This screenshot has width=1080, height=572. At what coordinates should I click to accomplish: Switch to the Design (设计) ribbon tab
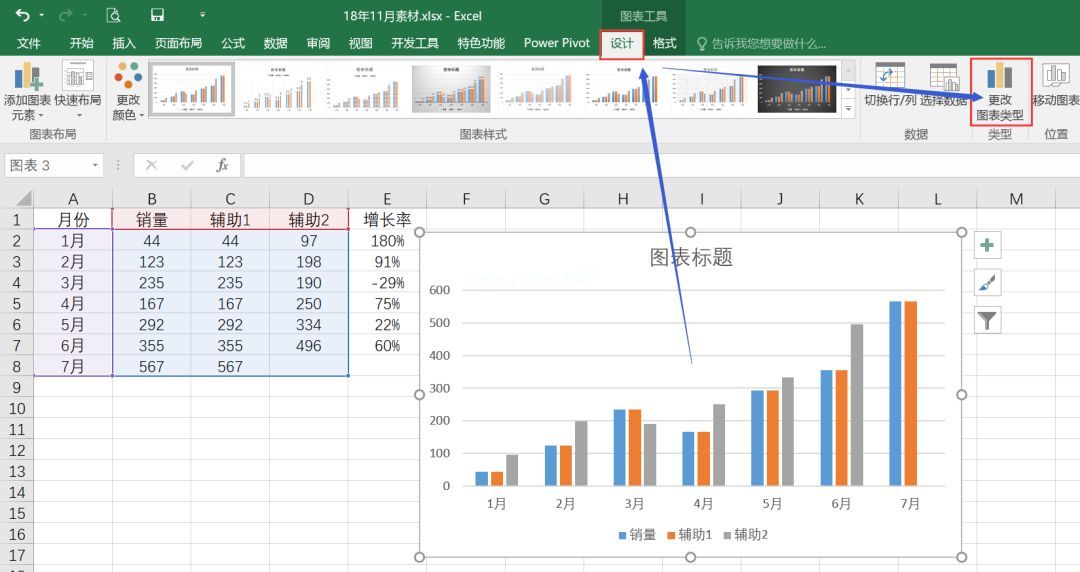tap(621, 43)
